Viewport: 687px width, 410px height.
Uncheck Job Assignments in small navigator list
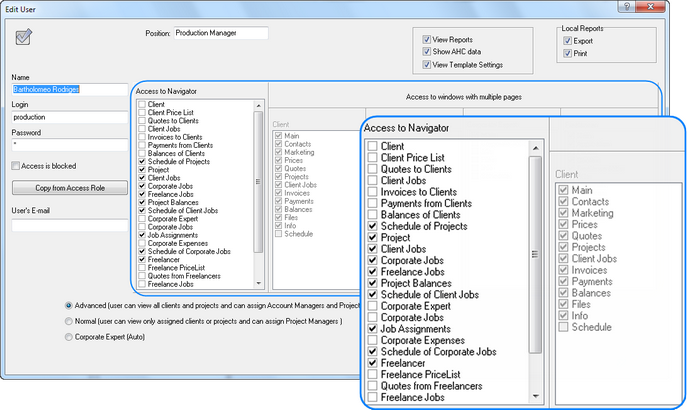tap(142, 235)
